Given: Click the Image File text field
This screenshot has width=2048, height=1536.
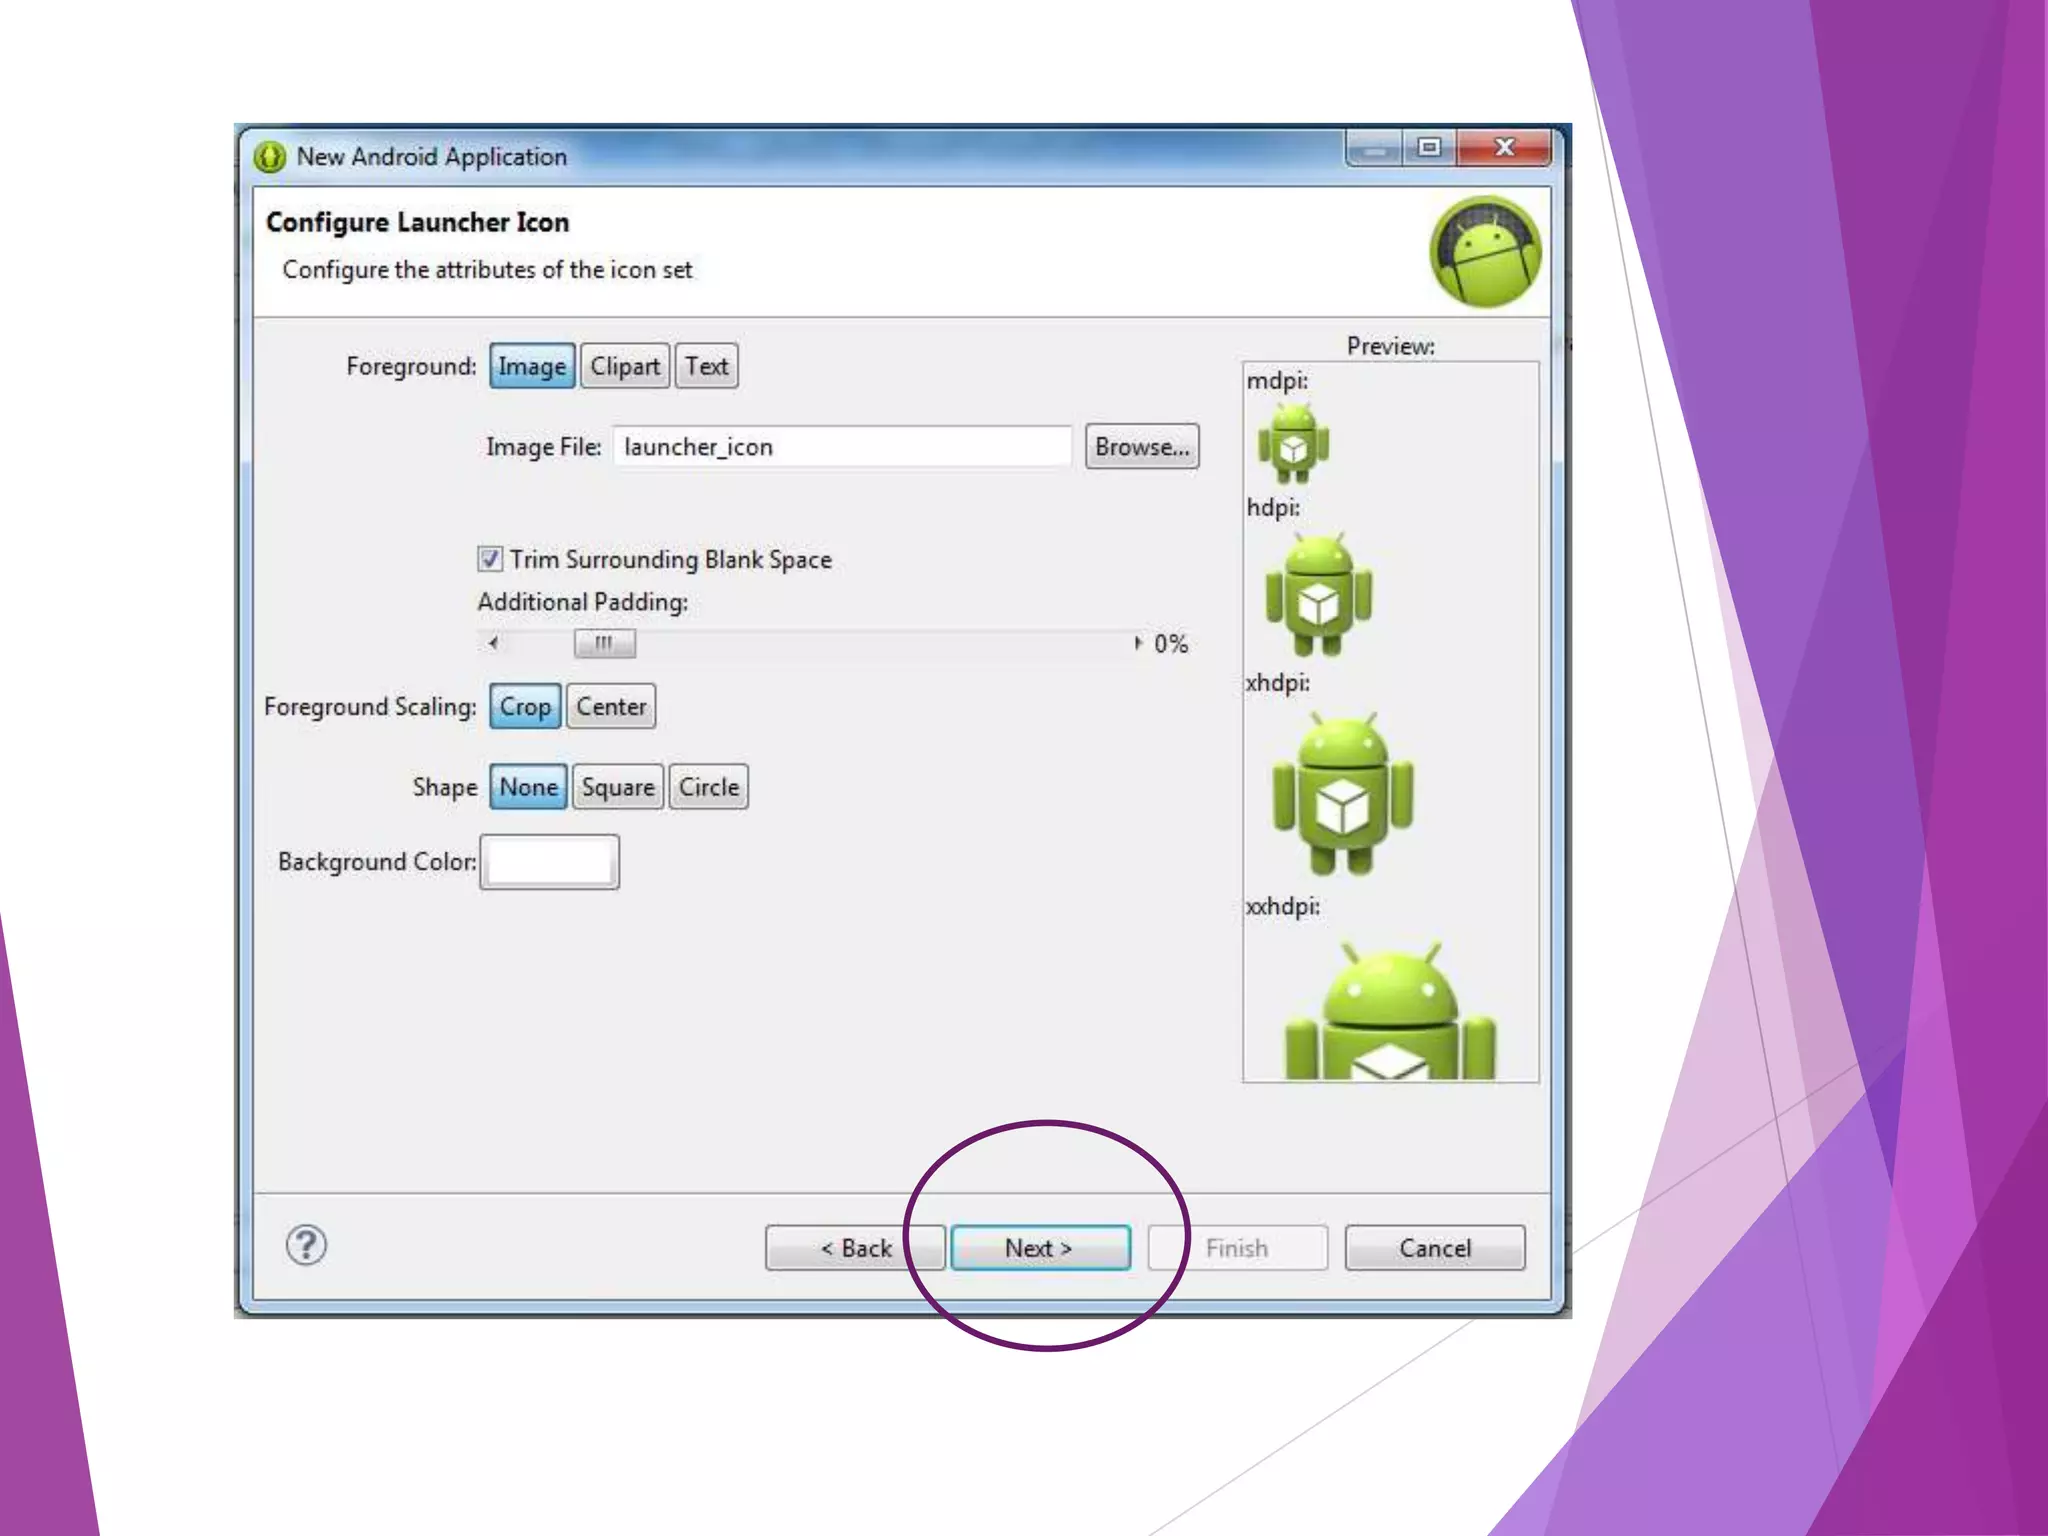Looking at the screenshot, I should pyautogui.click(x=841, y=447).
